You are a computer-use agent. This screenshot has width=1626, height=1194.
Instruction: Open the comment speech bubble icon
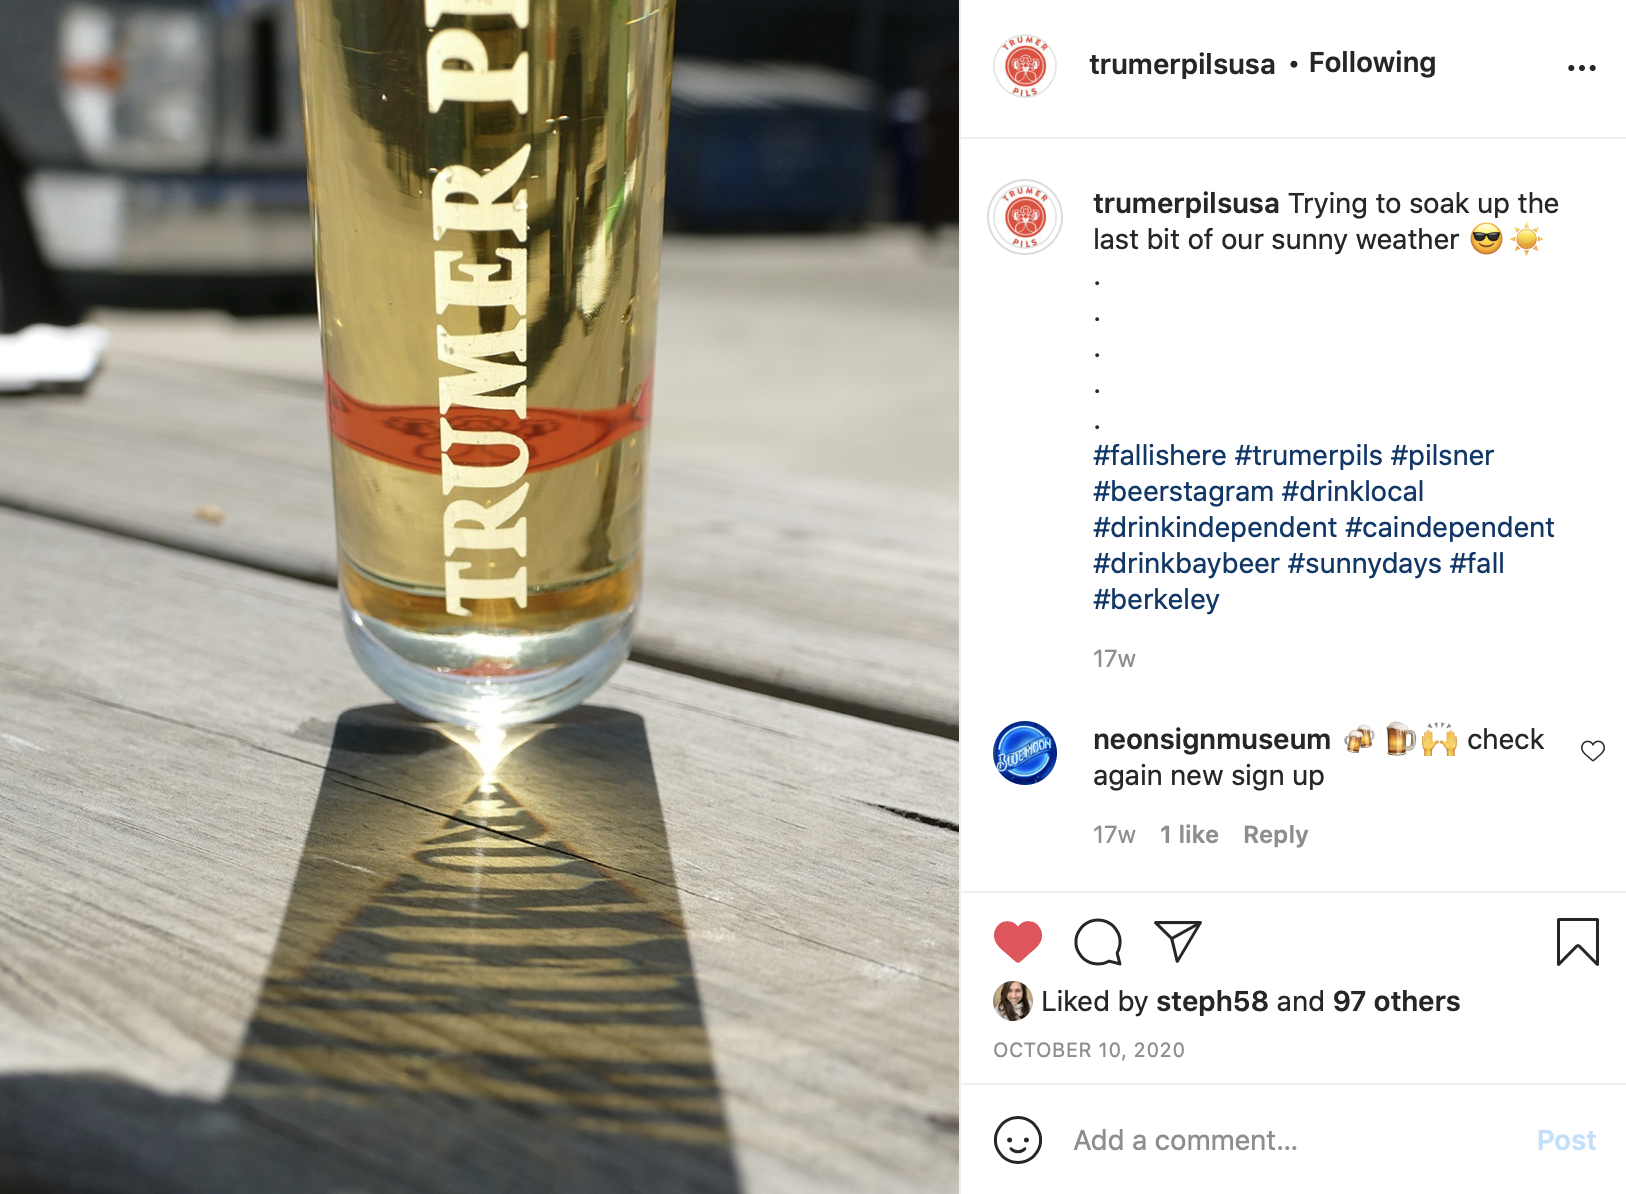pyautogui.click(x=1097, y=942)
